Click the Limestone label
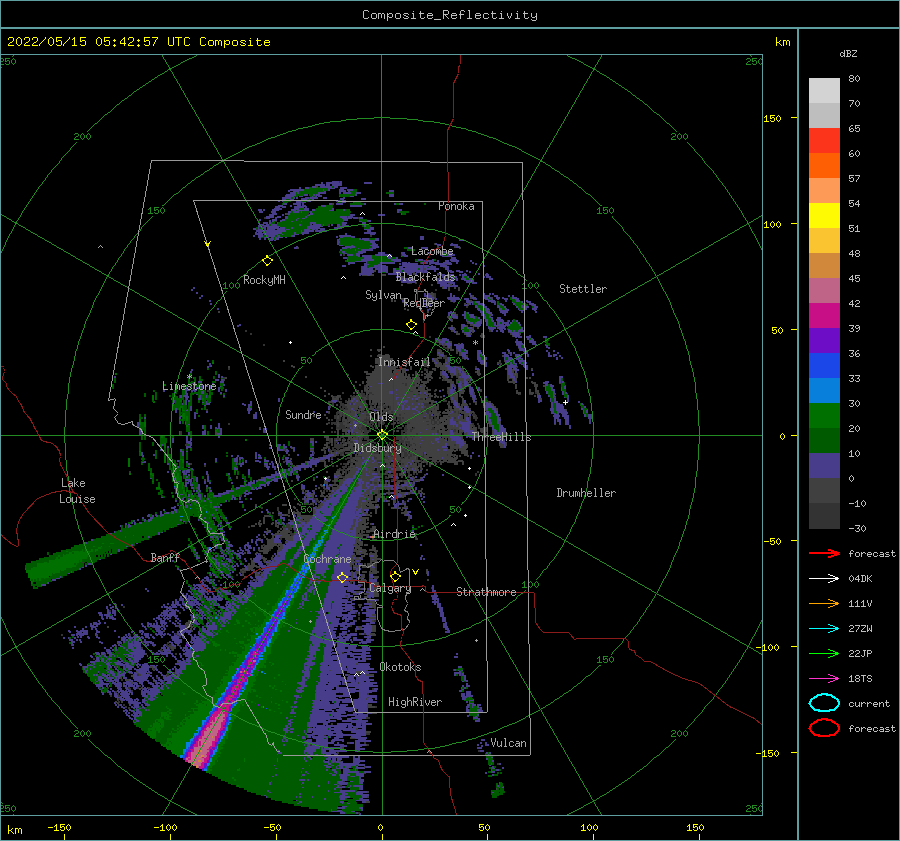This screenshot has height=841, width=900. (189, 386)
